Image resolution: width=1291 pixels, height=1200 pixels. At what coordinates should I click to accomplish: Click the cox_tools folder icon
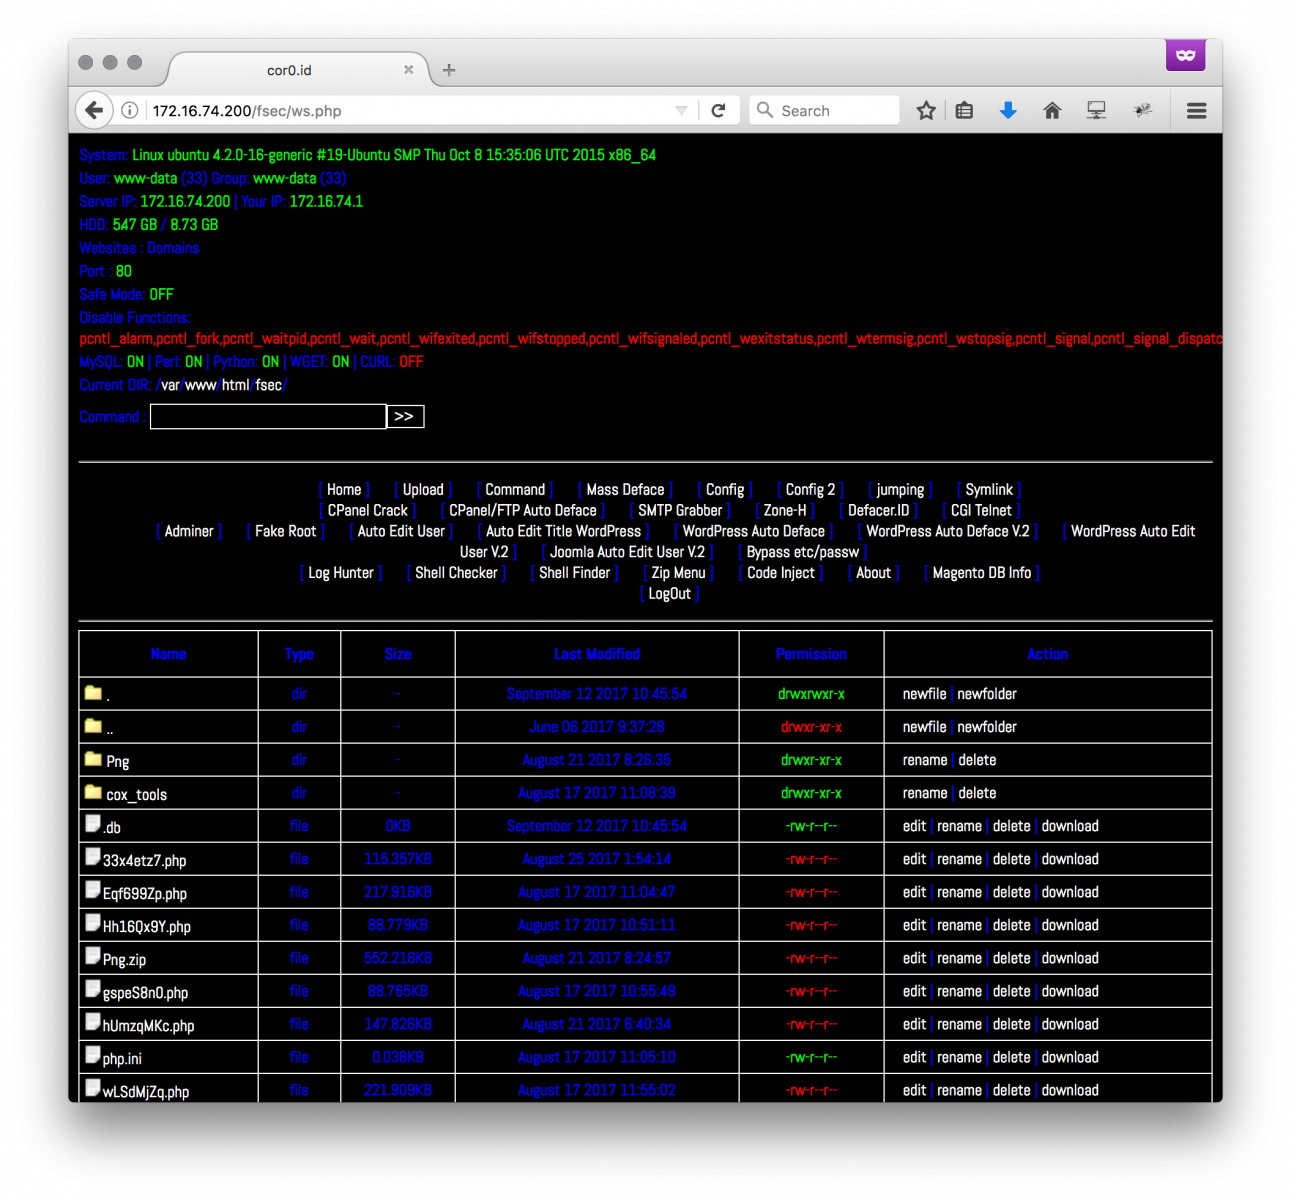92,792
